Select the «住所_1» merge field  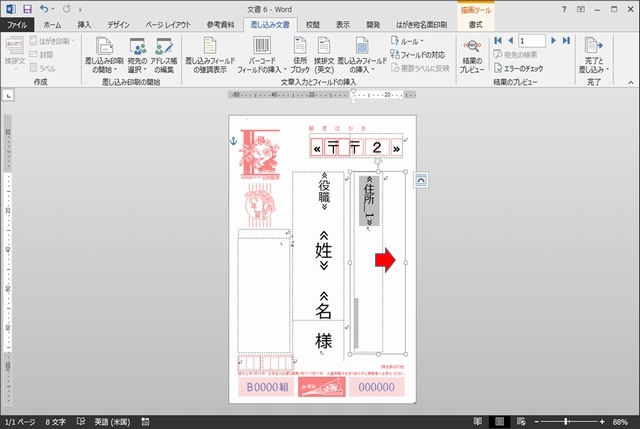point(369,201)
